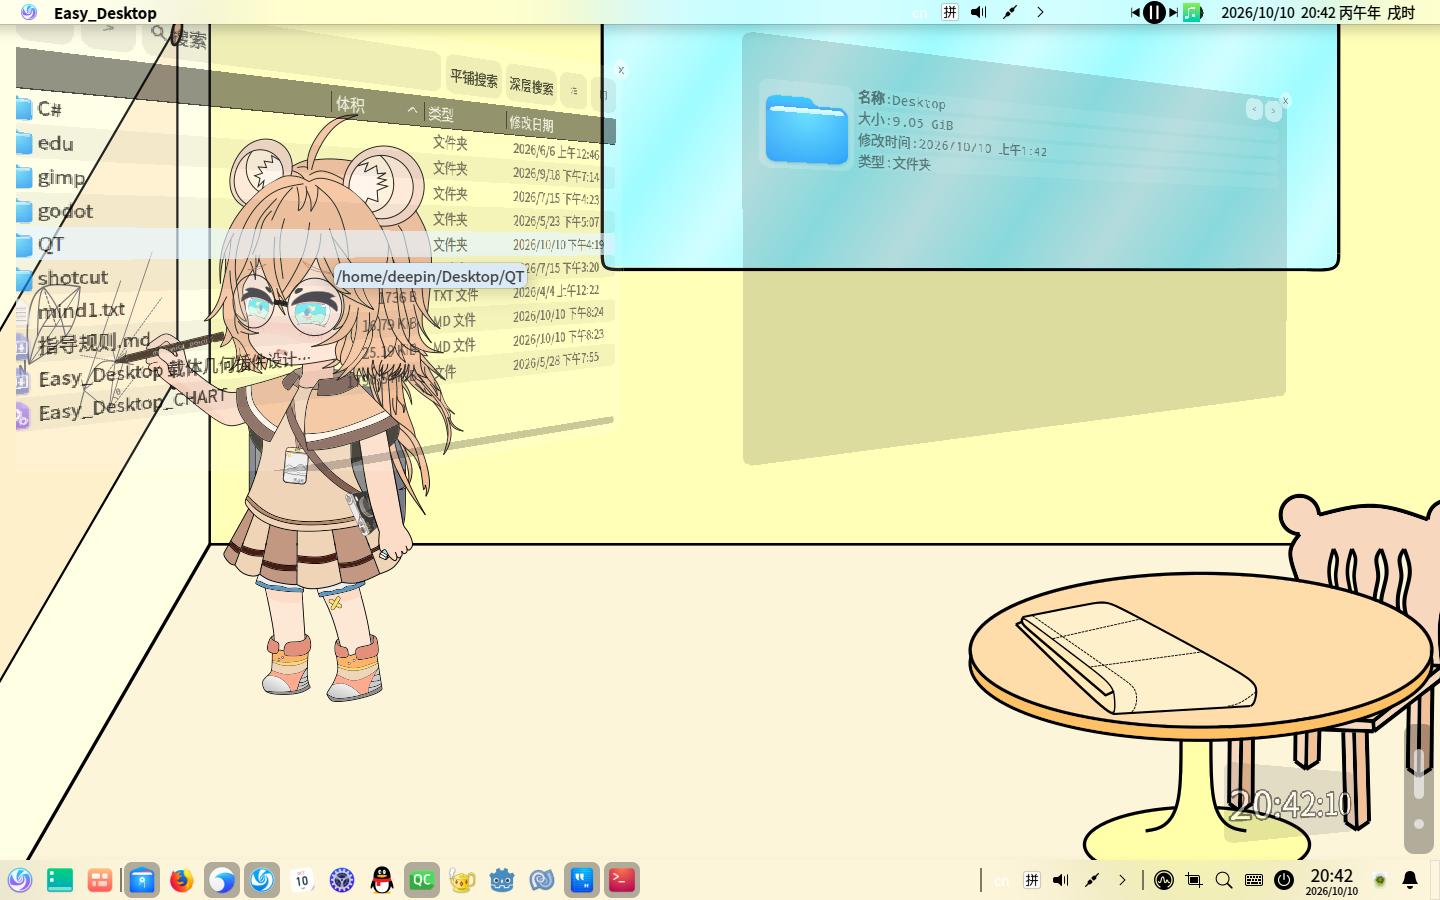Open the system monitor tray icon
This screenshot has height=900, width=1440.
click(x=1164, y=880)
